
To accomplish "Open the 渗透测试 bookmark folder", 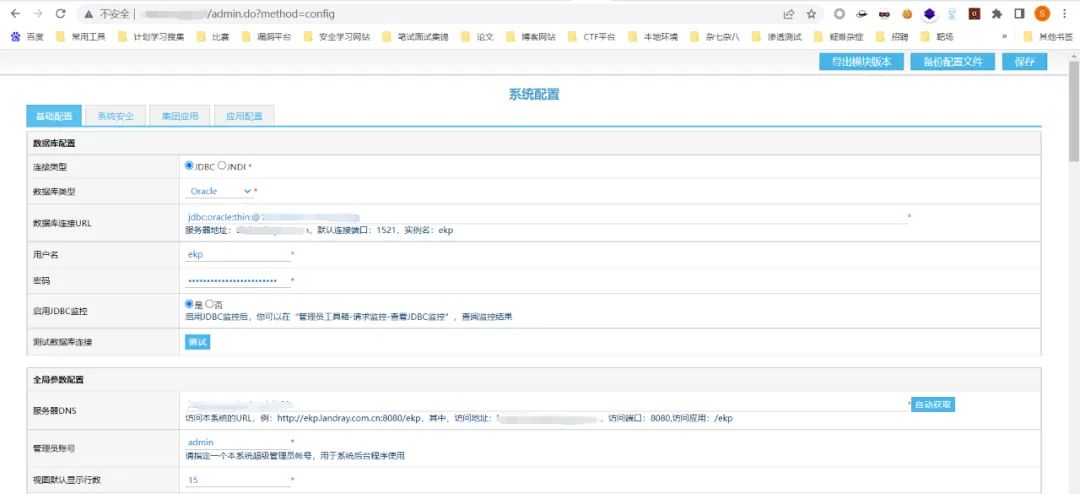I will (777, 37).
